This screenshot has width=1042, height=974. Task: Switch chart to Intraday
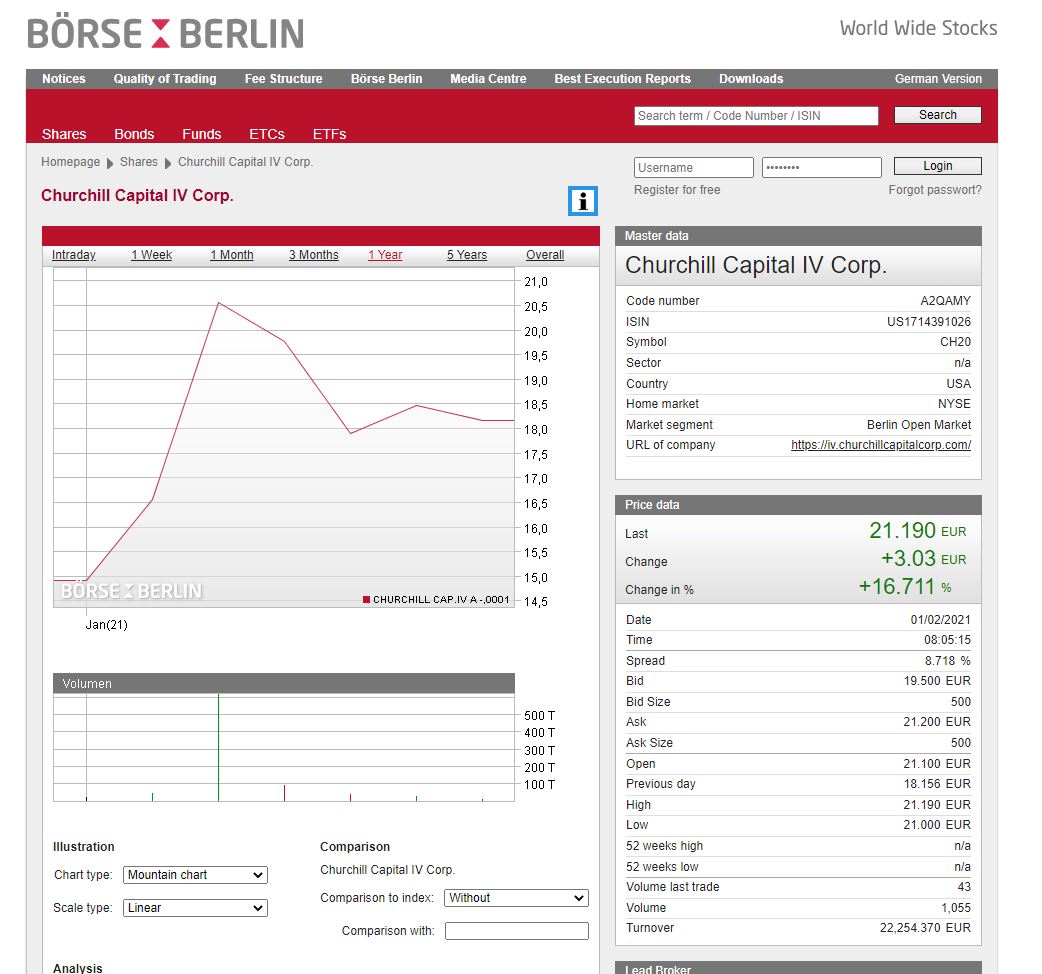click(x=74, y=255)
